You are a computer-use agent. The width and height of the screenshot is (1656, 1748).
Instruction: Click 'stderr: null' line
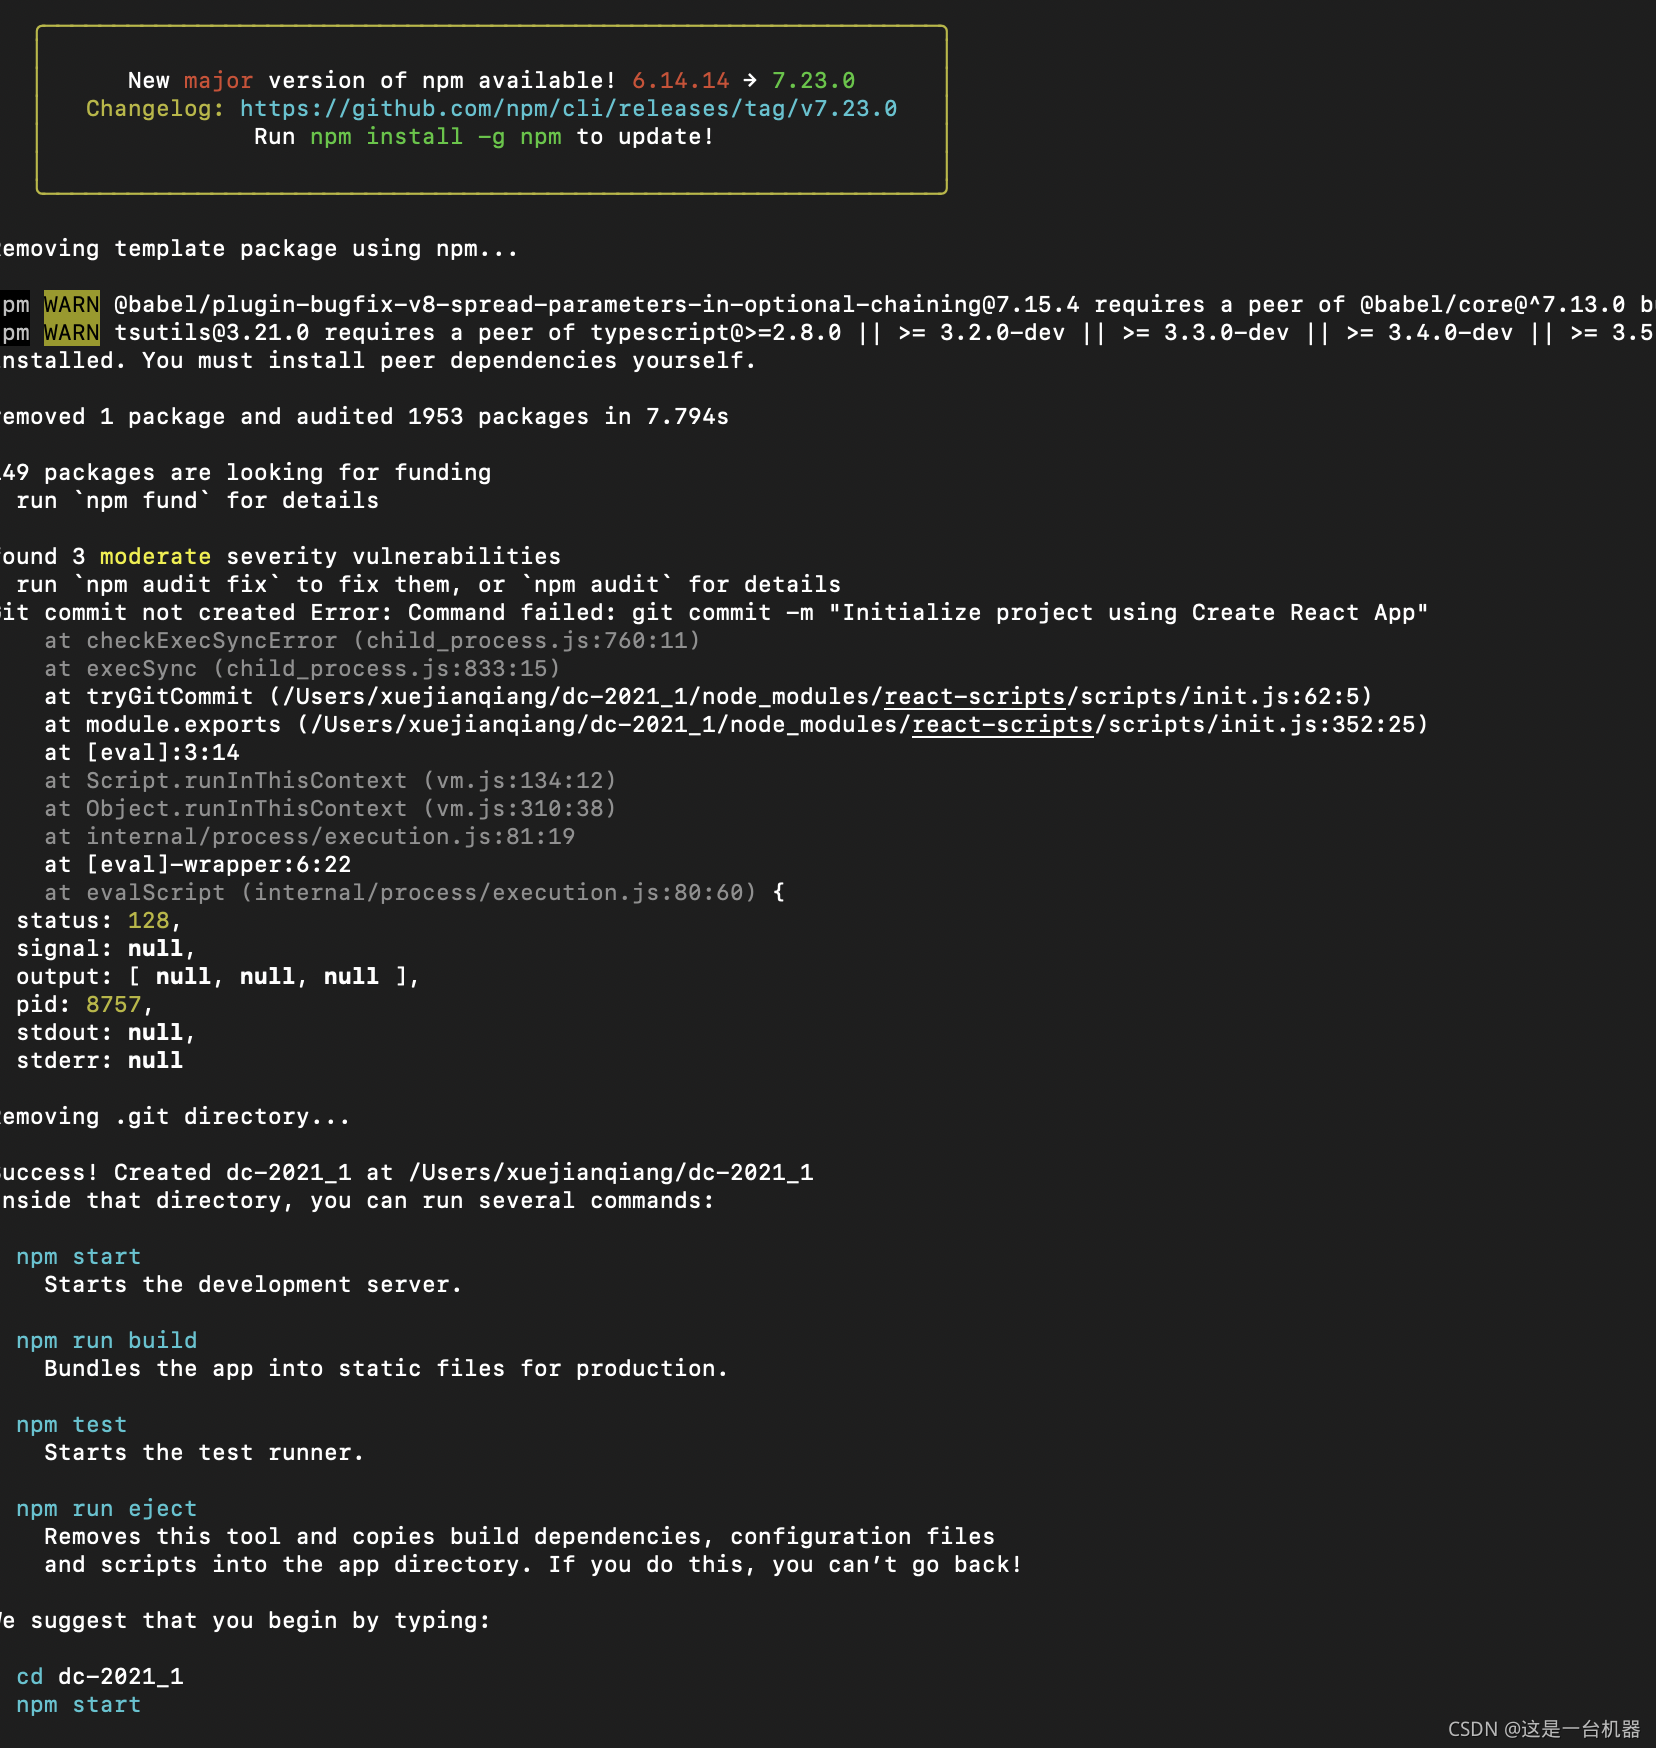[x=99, y=1060]
